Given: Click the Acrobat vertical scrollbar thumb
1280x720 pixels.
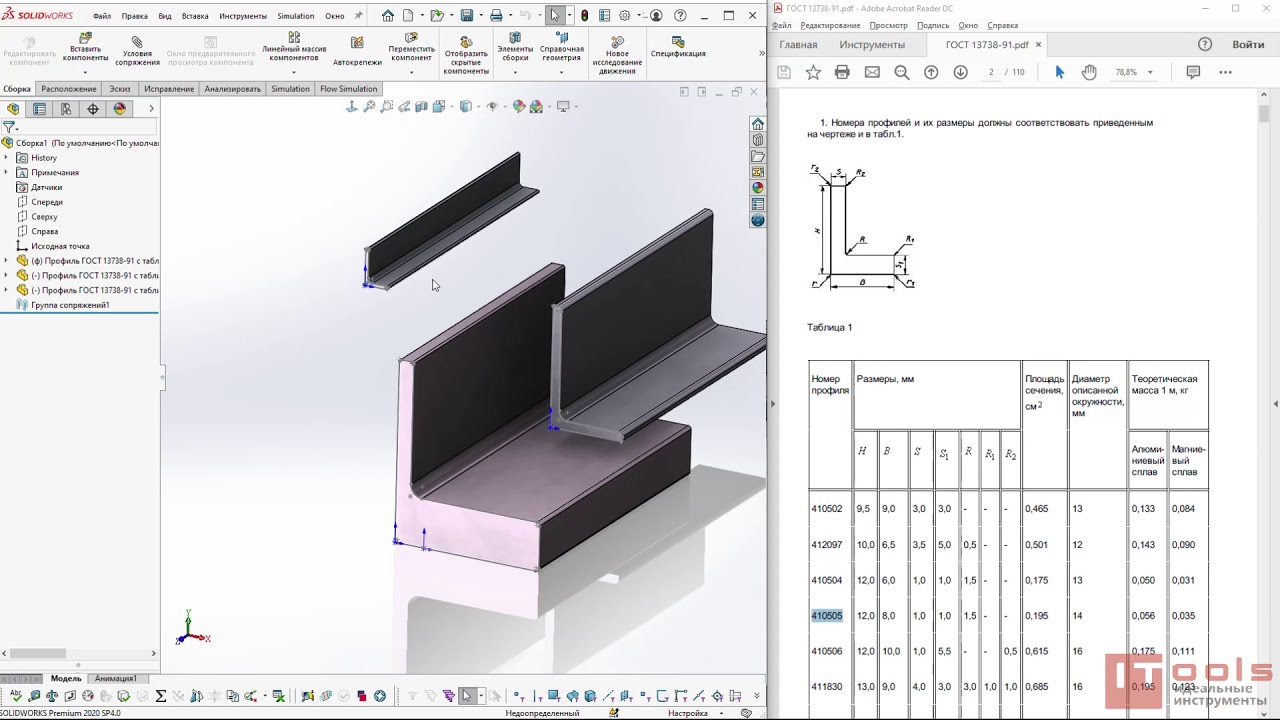Looking at the screenshot, I should pos(1263,113).
